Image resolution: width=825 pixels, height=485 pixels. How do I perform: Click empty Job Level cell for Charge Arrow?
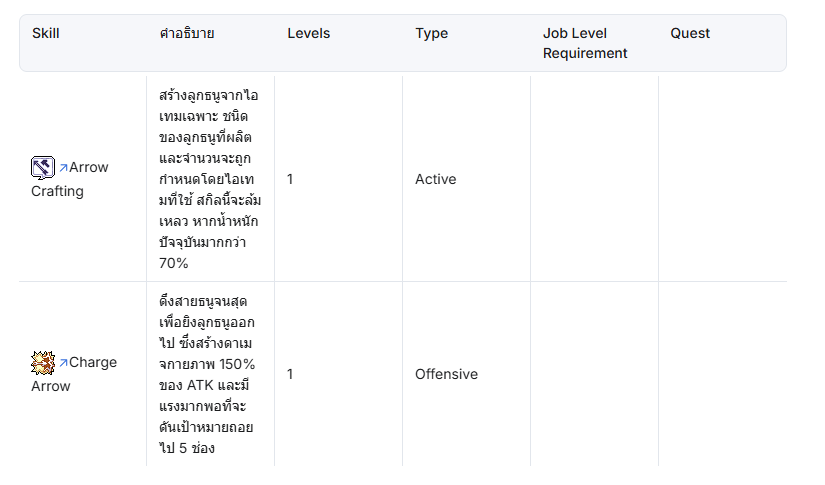595,374
